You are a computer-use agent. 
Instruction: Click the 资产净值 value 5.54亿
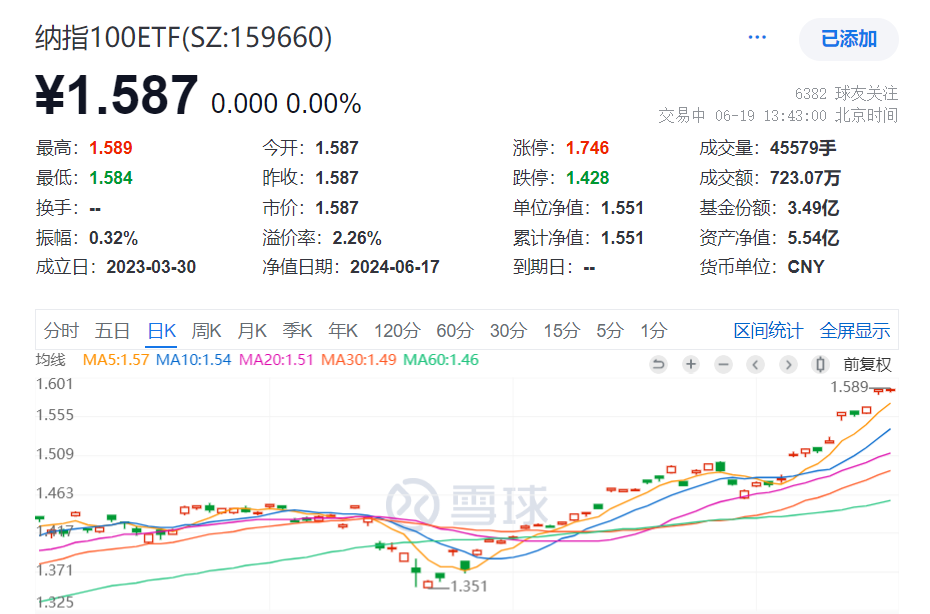[813, 238]
